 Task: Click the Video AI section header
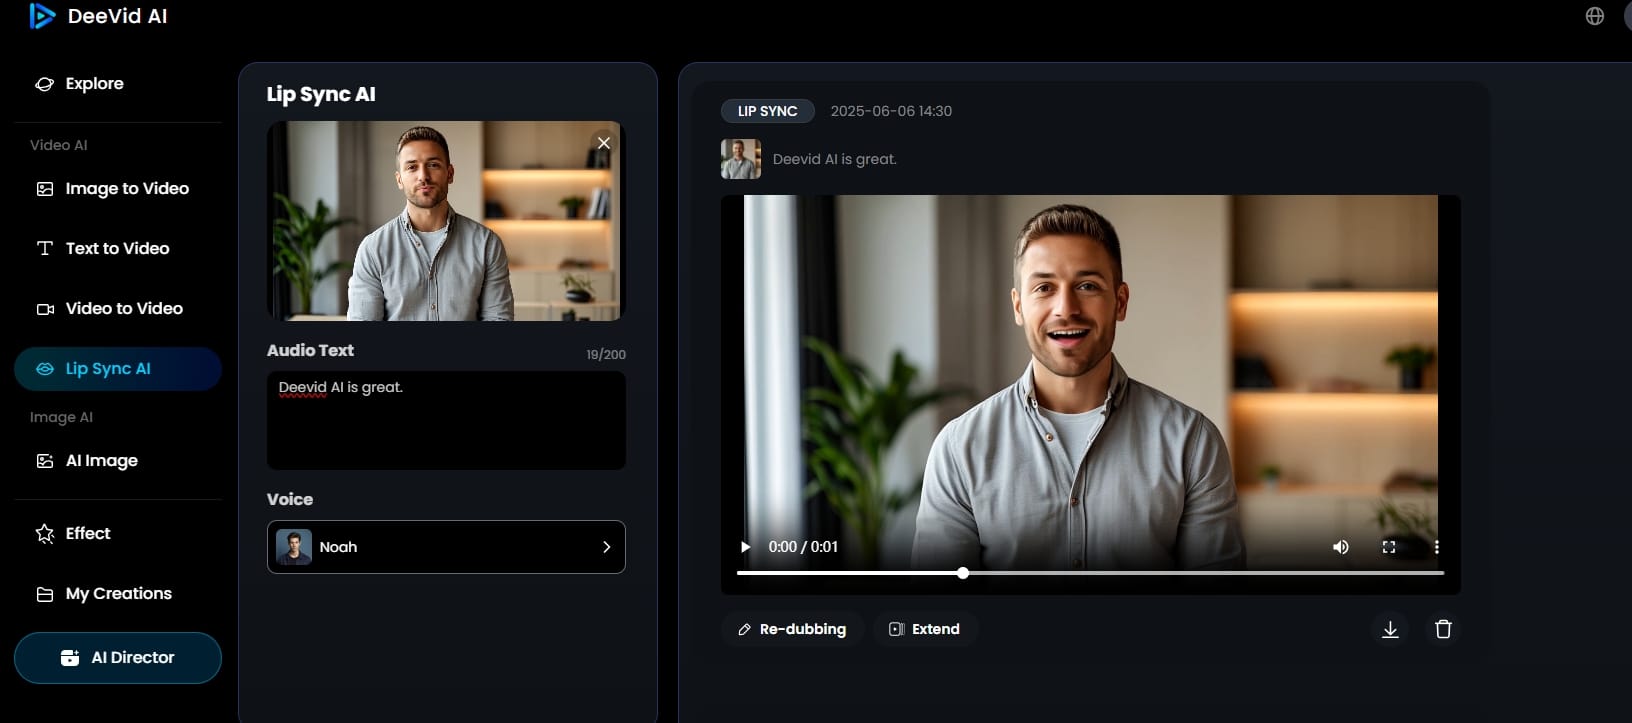[59, 145]
